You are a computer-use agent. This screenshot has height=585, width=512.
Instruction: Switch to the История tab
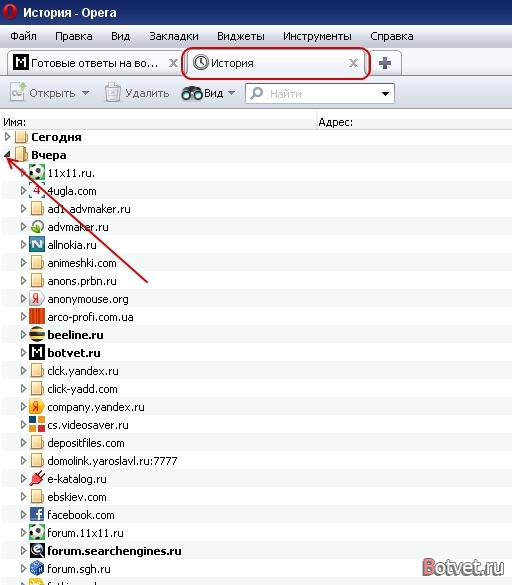276,63
